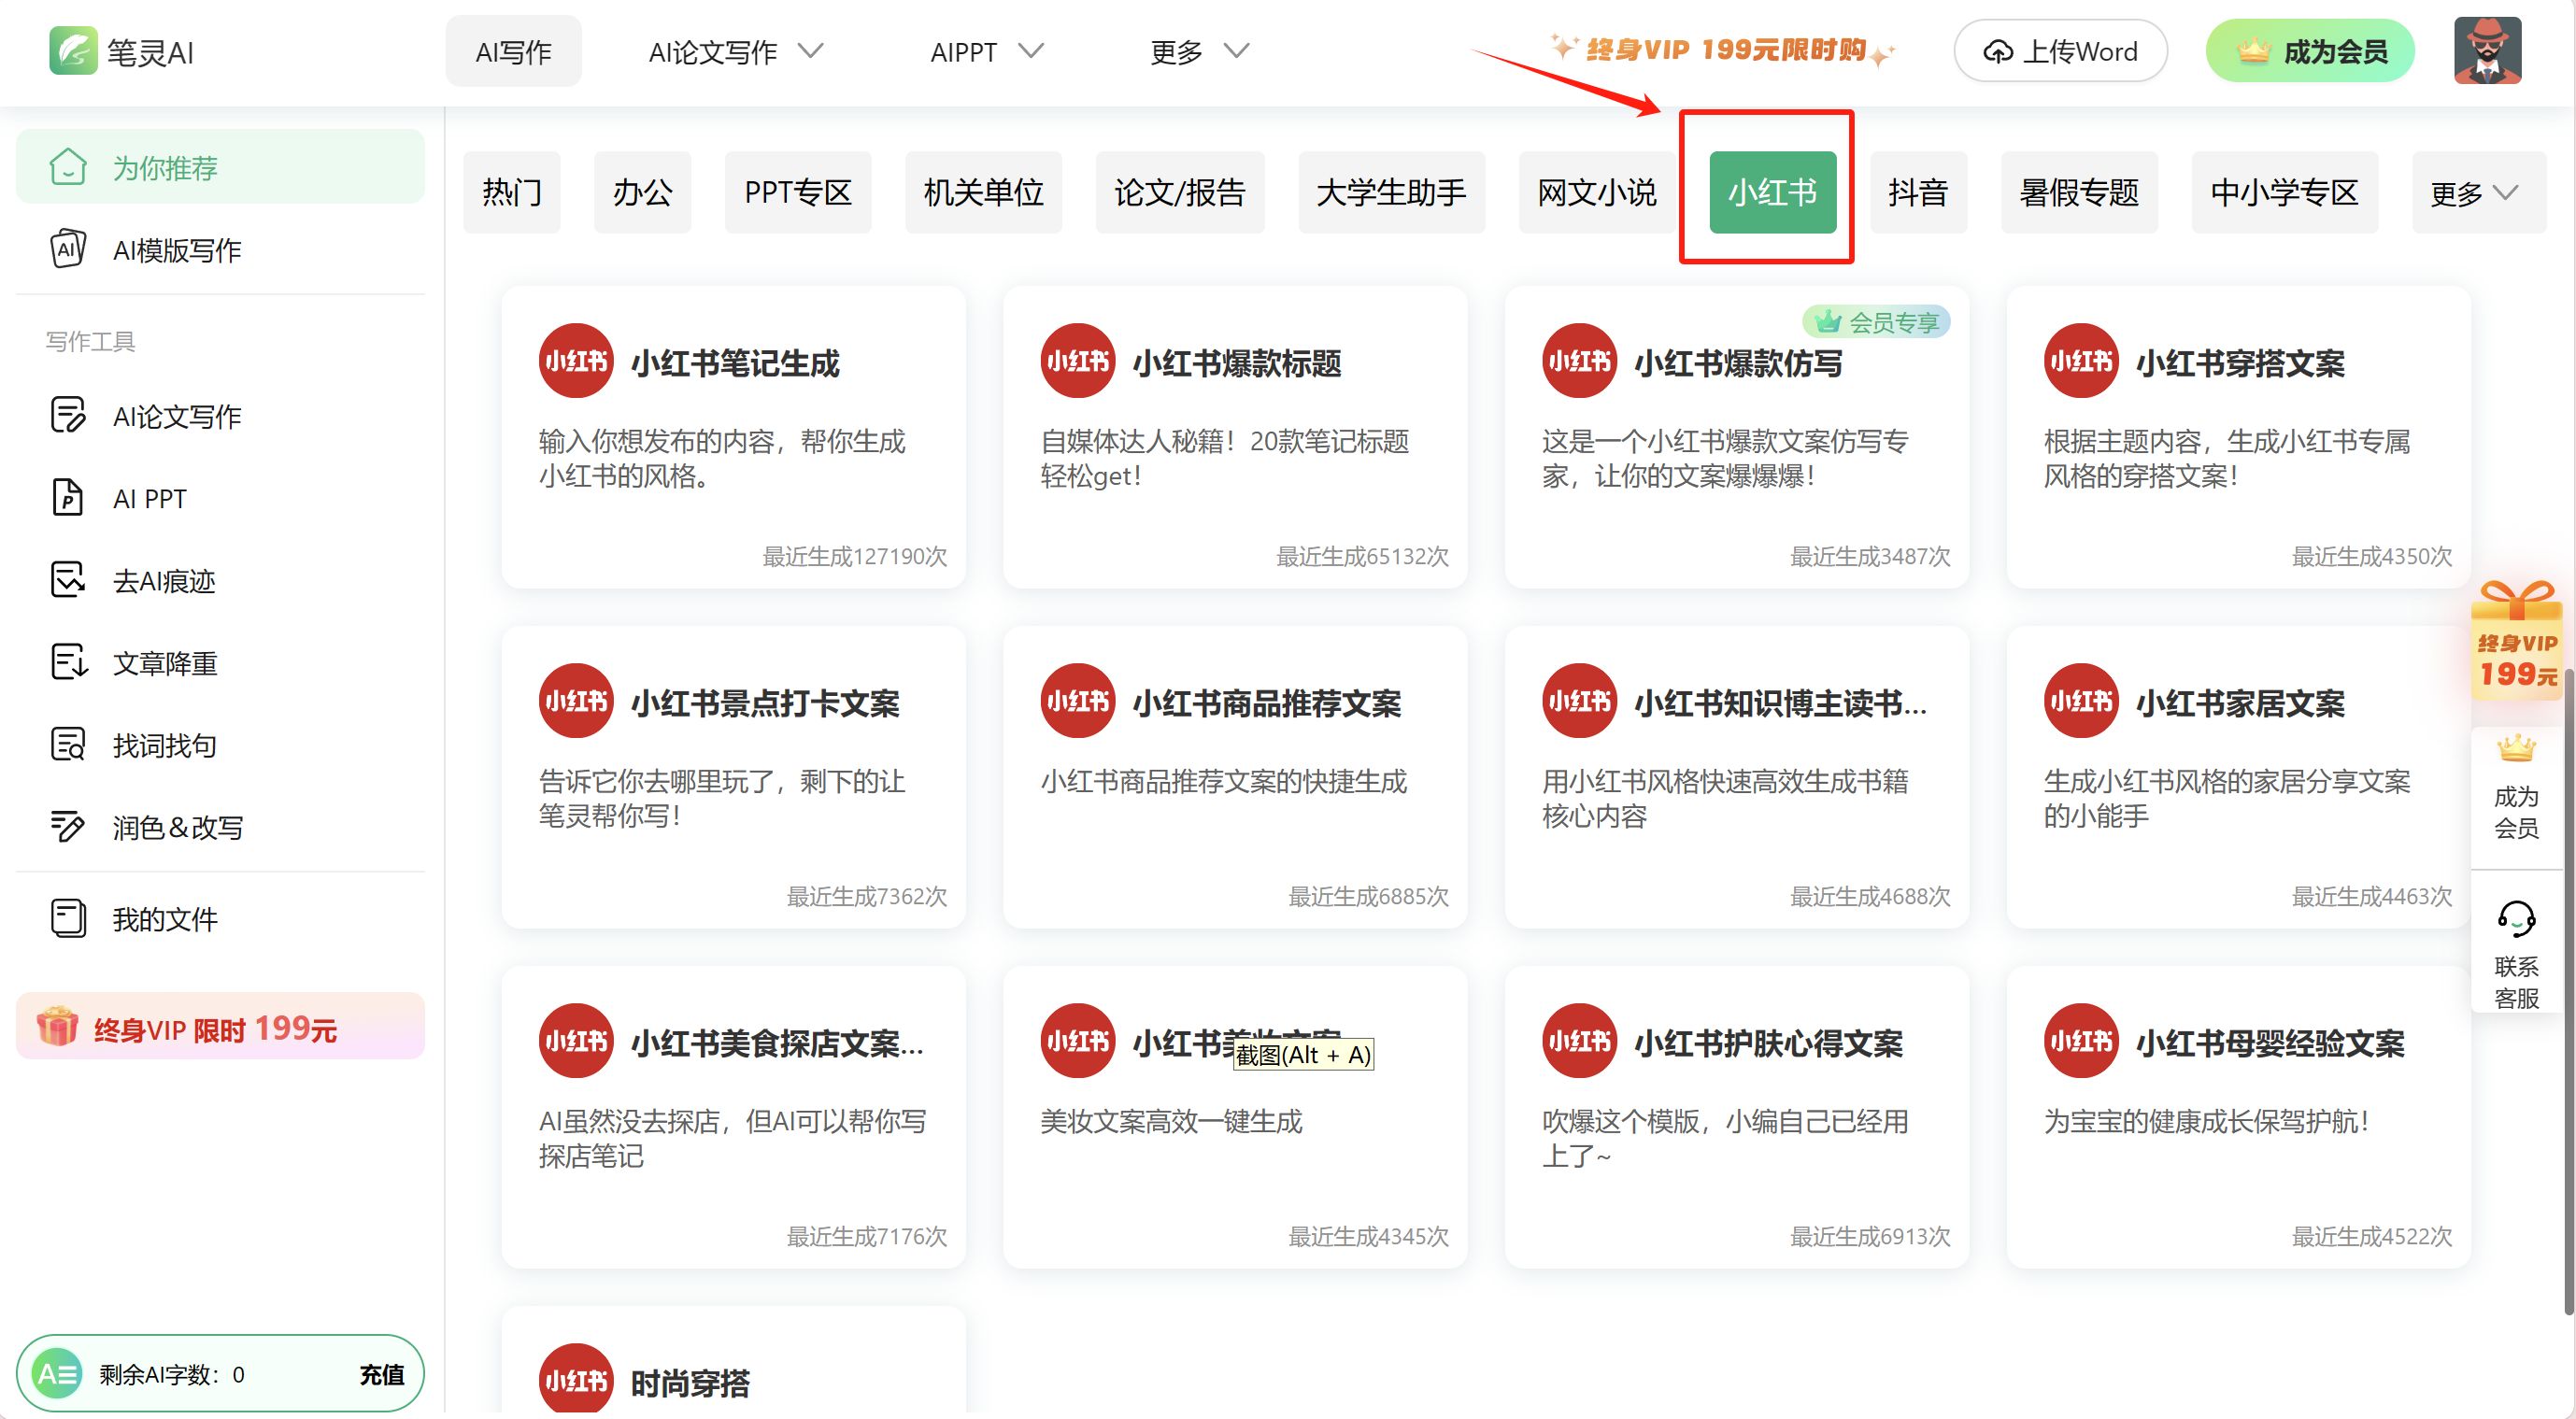Expand the 更多 category dropdown on right
Image resolution: width=2576 pixels, height=1419 pixels.
(x=2474, y=192)
